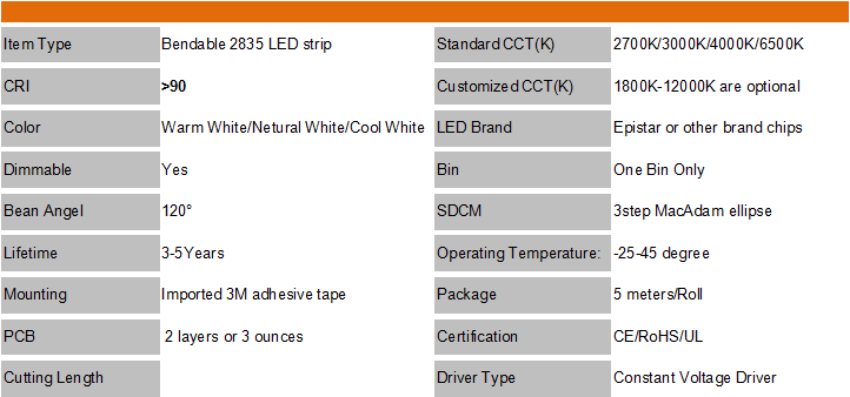Select the Operating Temperature label cell
This screenshot has height=397, width=850.
(523, 253)
